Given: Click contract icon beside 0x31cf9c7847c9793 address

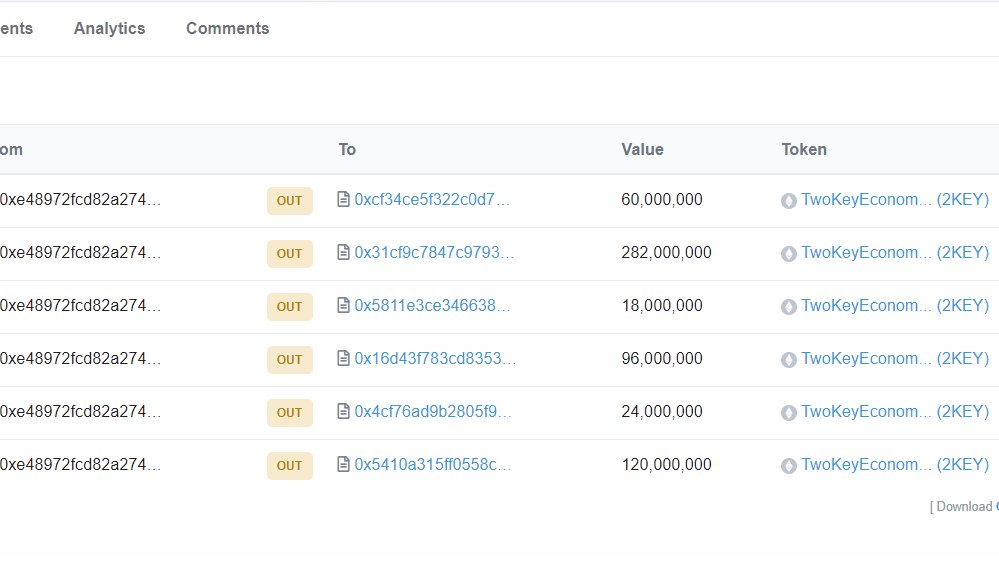Looking at the screenshot, I should point(343,252).
